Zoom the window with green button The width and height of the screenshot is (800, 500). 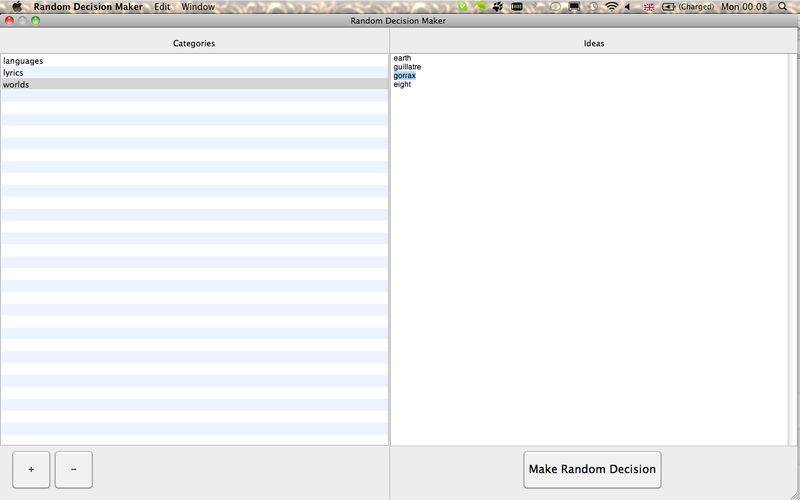pos(36,20)
